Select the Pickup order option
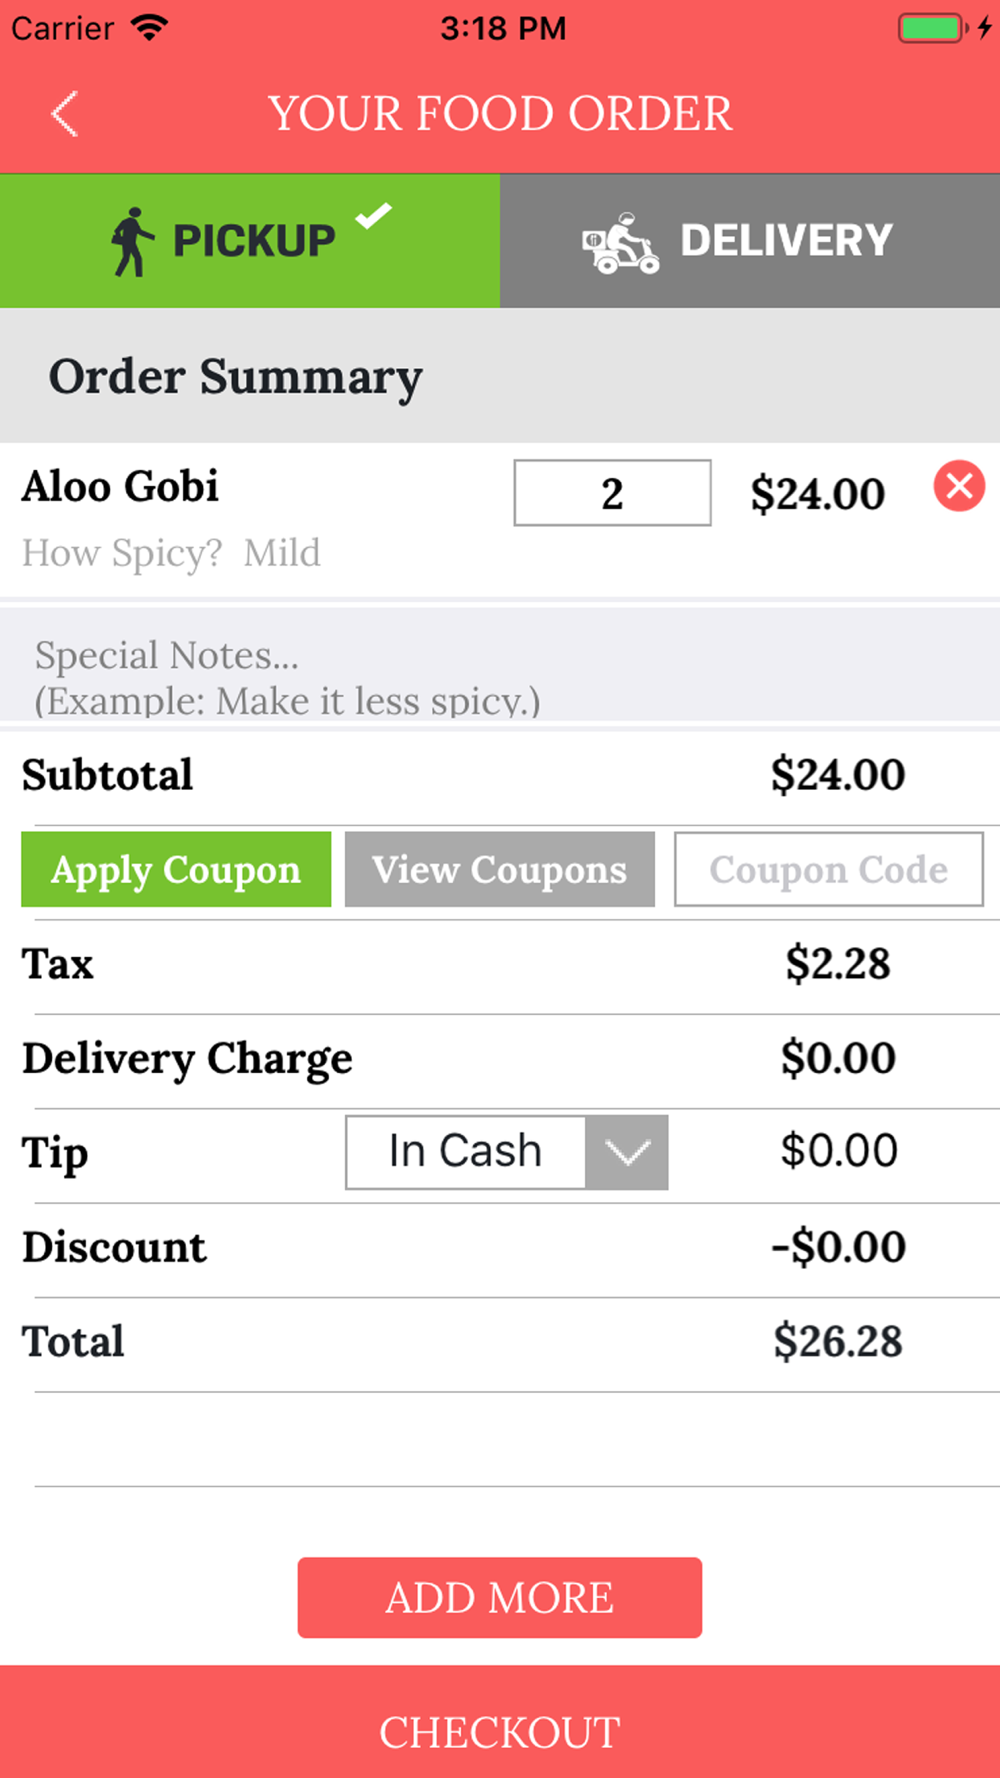 pyautogui.click(x=250, y=241)
